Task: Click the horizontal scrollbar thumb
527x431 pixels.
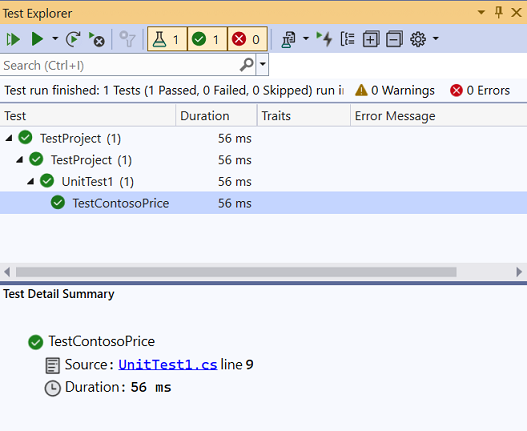Action: (x=236, y=272)
